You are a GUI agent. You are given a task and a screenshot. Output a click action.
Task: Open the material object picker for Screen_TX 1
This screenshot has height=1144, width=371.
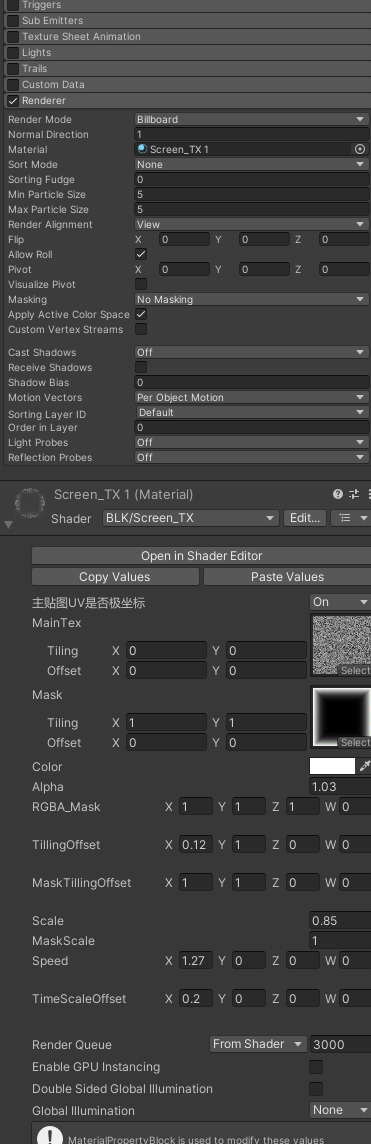click(359, 149)
